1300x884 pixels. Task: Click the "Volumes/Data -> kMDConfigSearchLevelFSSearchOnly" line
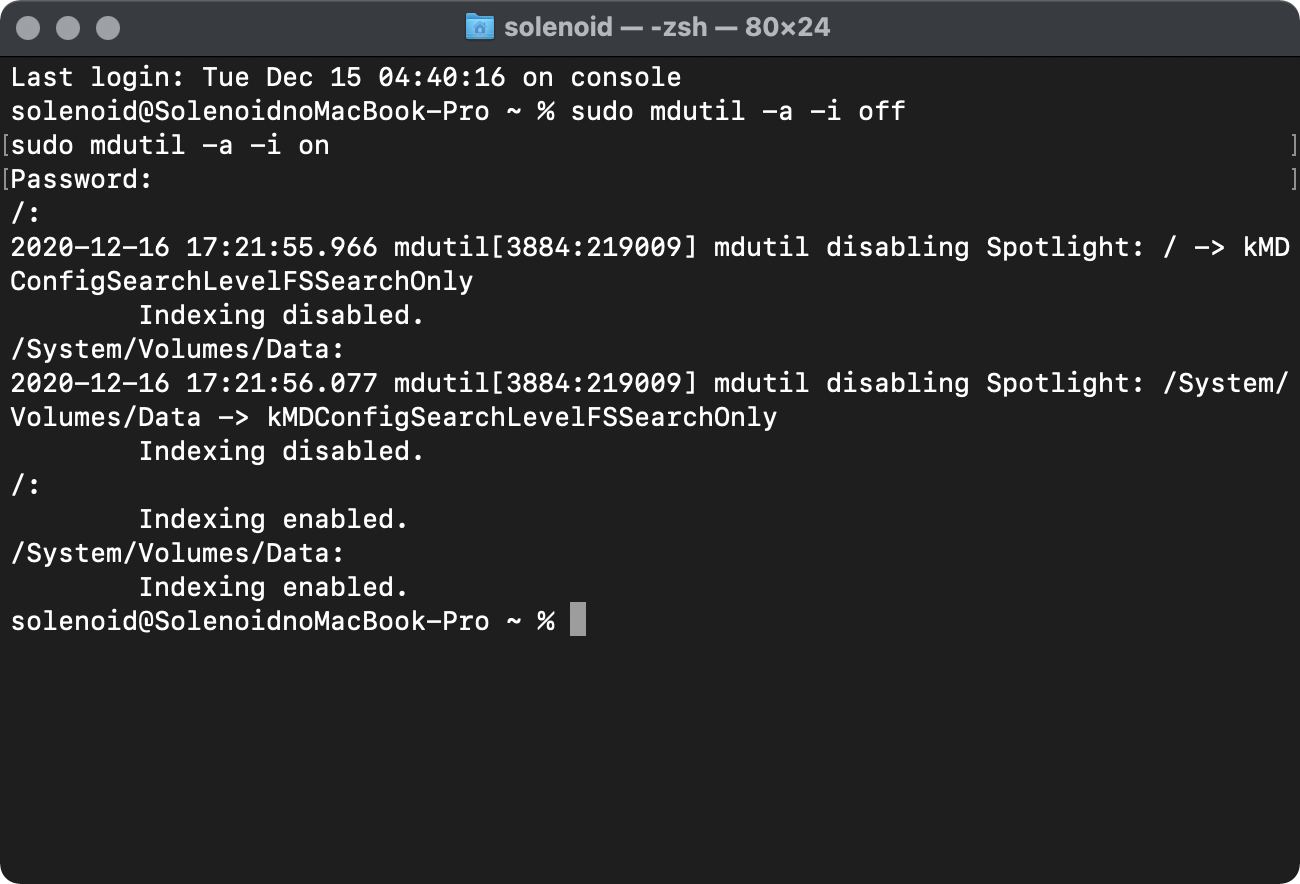(x=394, y=417)
